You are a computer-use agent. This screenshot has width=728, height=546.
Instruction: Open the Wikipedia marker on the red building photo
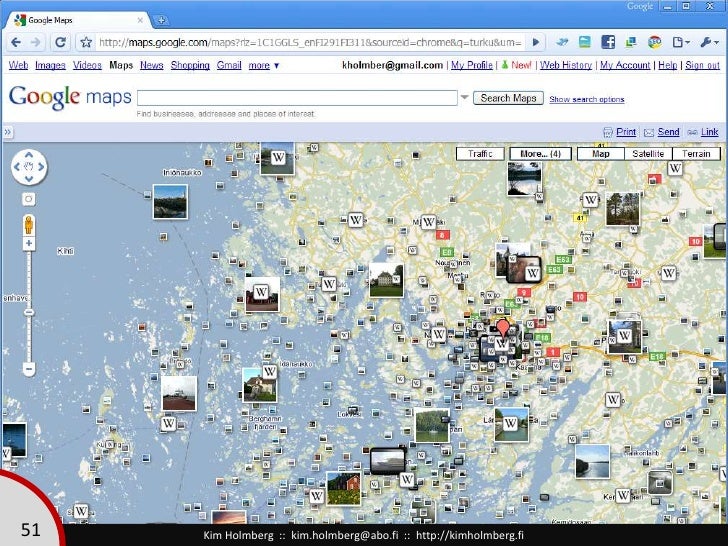coord(261,292)
